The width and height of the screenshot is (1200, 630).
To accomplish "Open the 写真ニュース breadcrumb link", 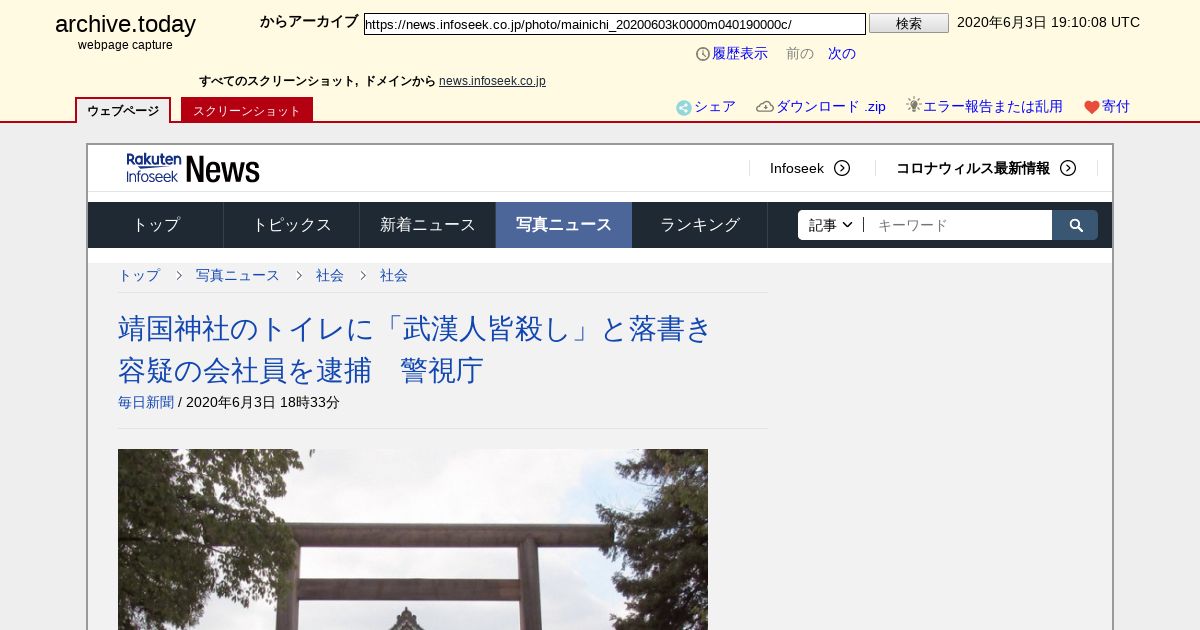I will tap(238, 275).
